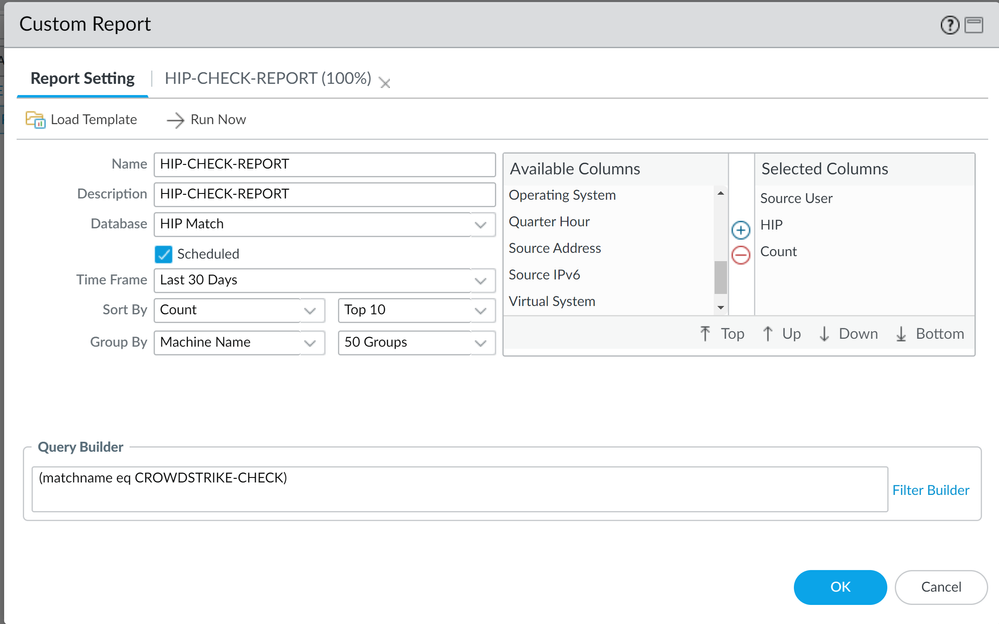Open the Database HIP Match dropdown
Image resolution: width=999 pixels, height=624 pixels.
tap(481, 225)
